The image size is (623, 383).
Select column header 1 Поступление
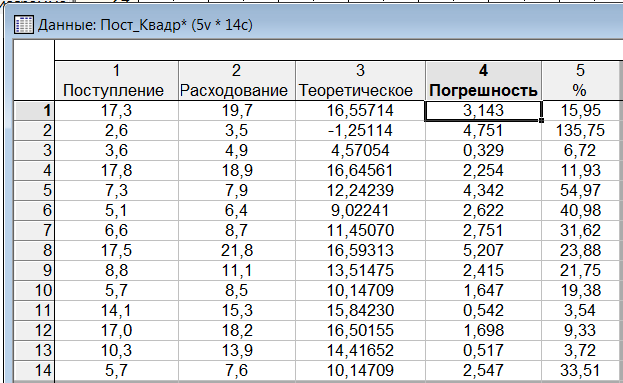click(116, 81)
